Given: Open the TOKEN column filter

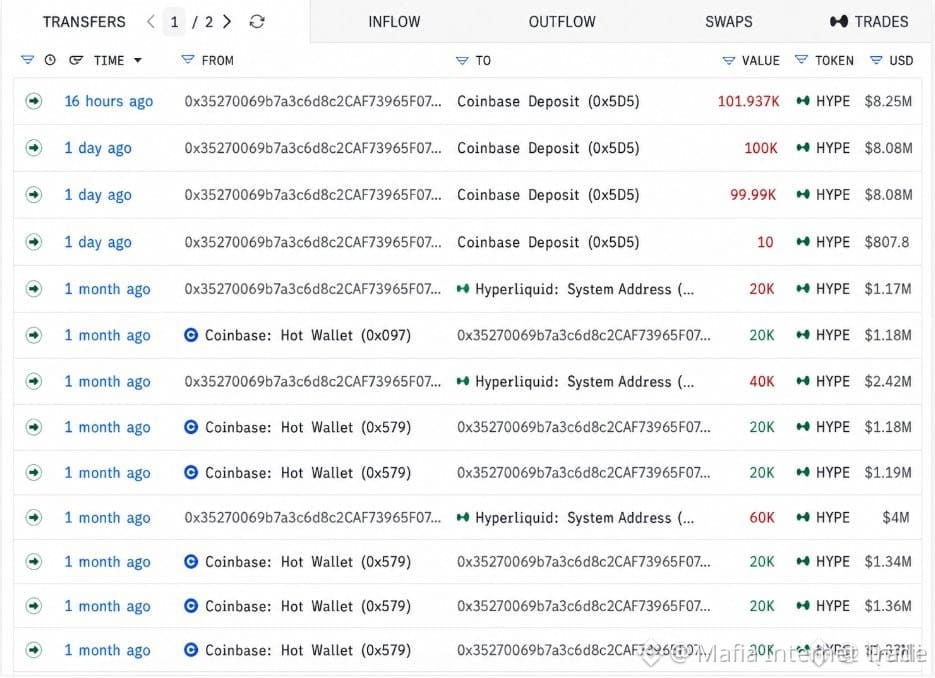Looking at the screenshot, I should (x=801, y=60).
